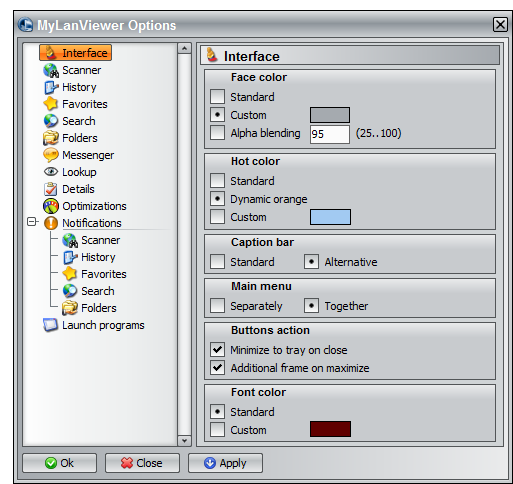
Task: Select Standard font color option
Action: pos(217,412)
